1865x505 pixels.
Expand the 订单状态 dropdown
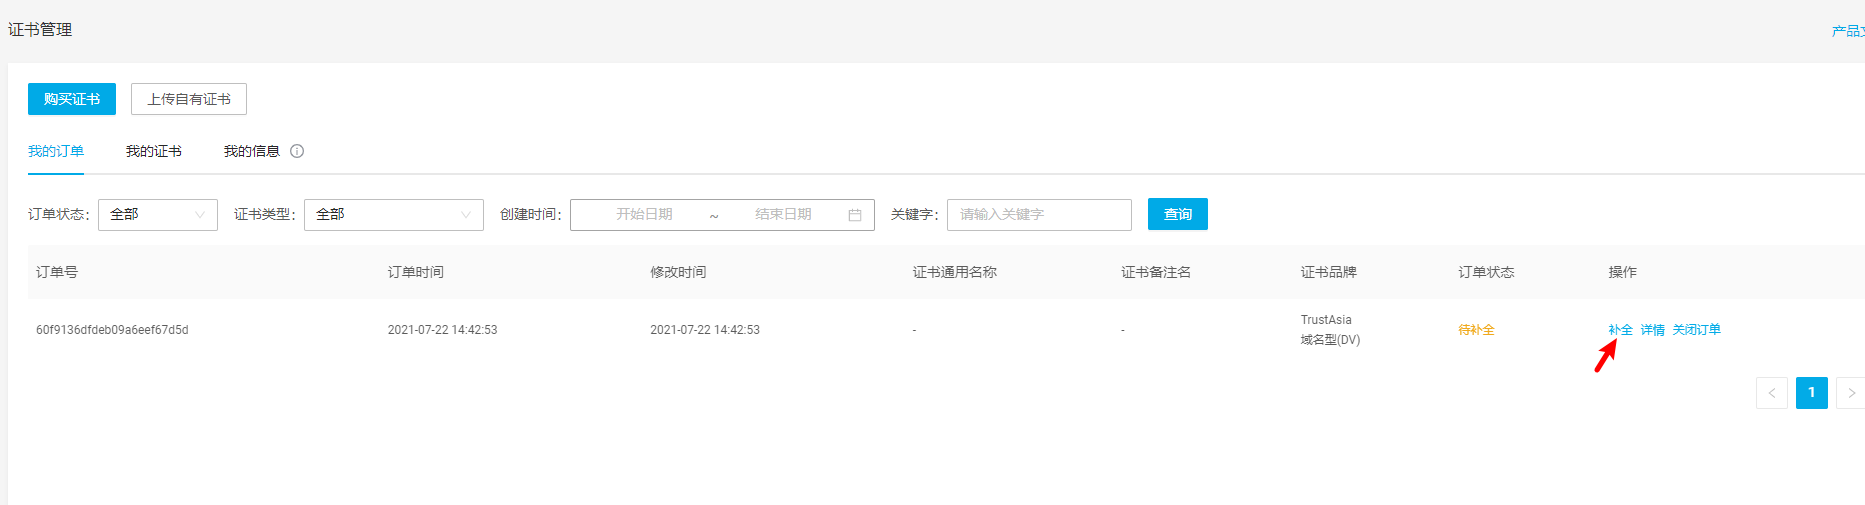pyautogui.click(x=158, y=215)
